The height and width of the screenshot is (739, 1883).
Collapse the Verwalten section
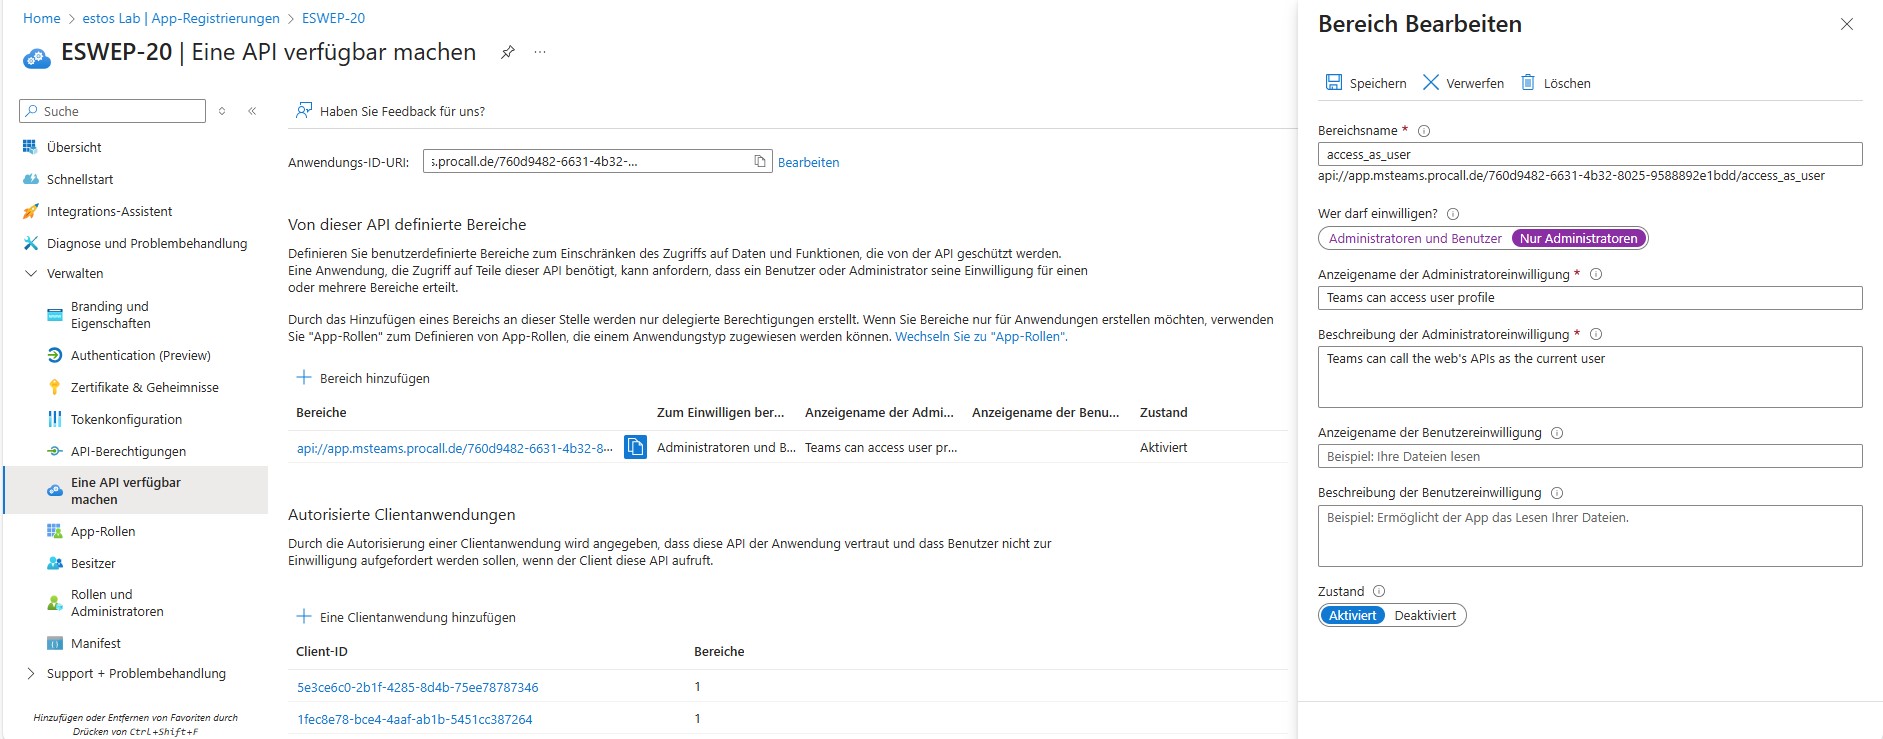(31, 273)
